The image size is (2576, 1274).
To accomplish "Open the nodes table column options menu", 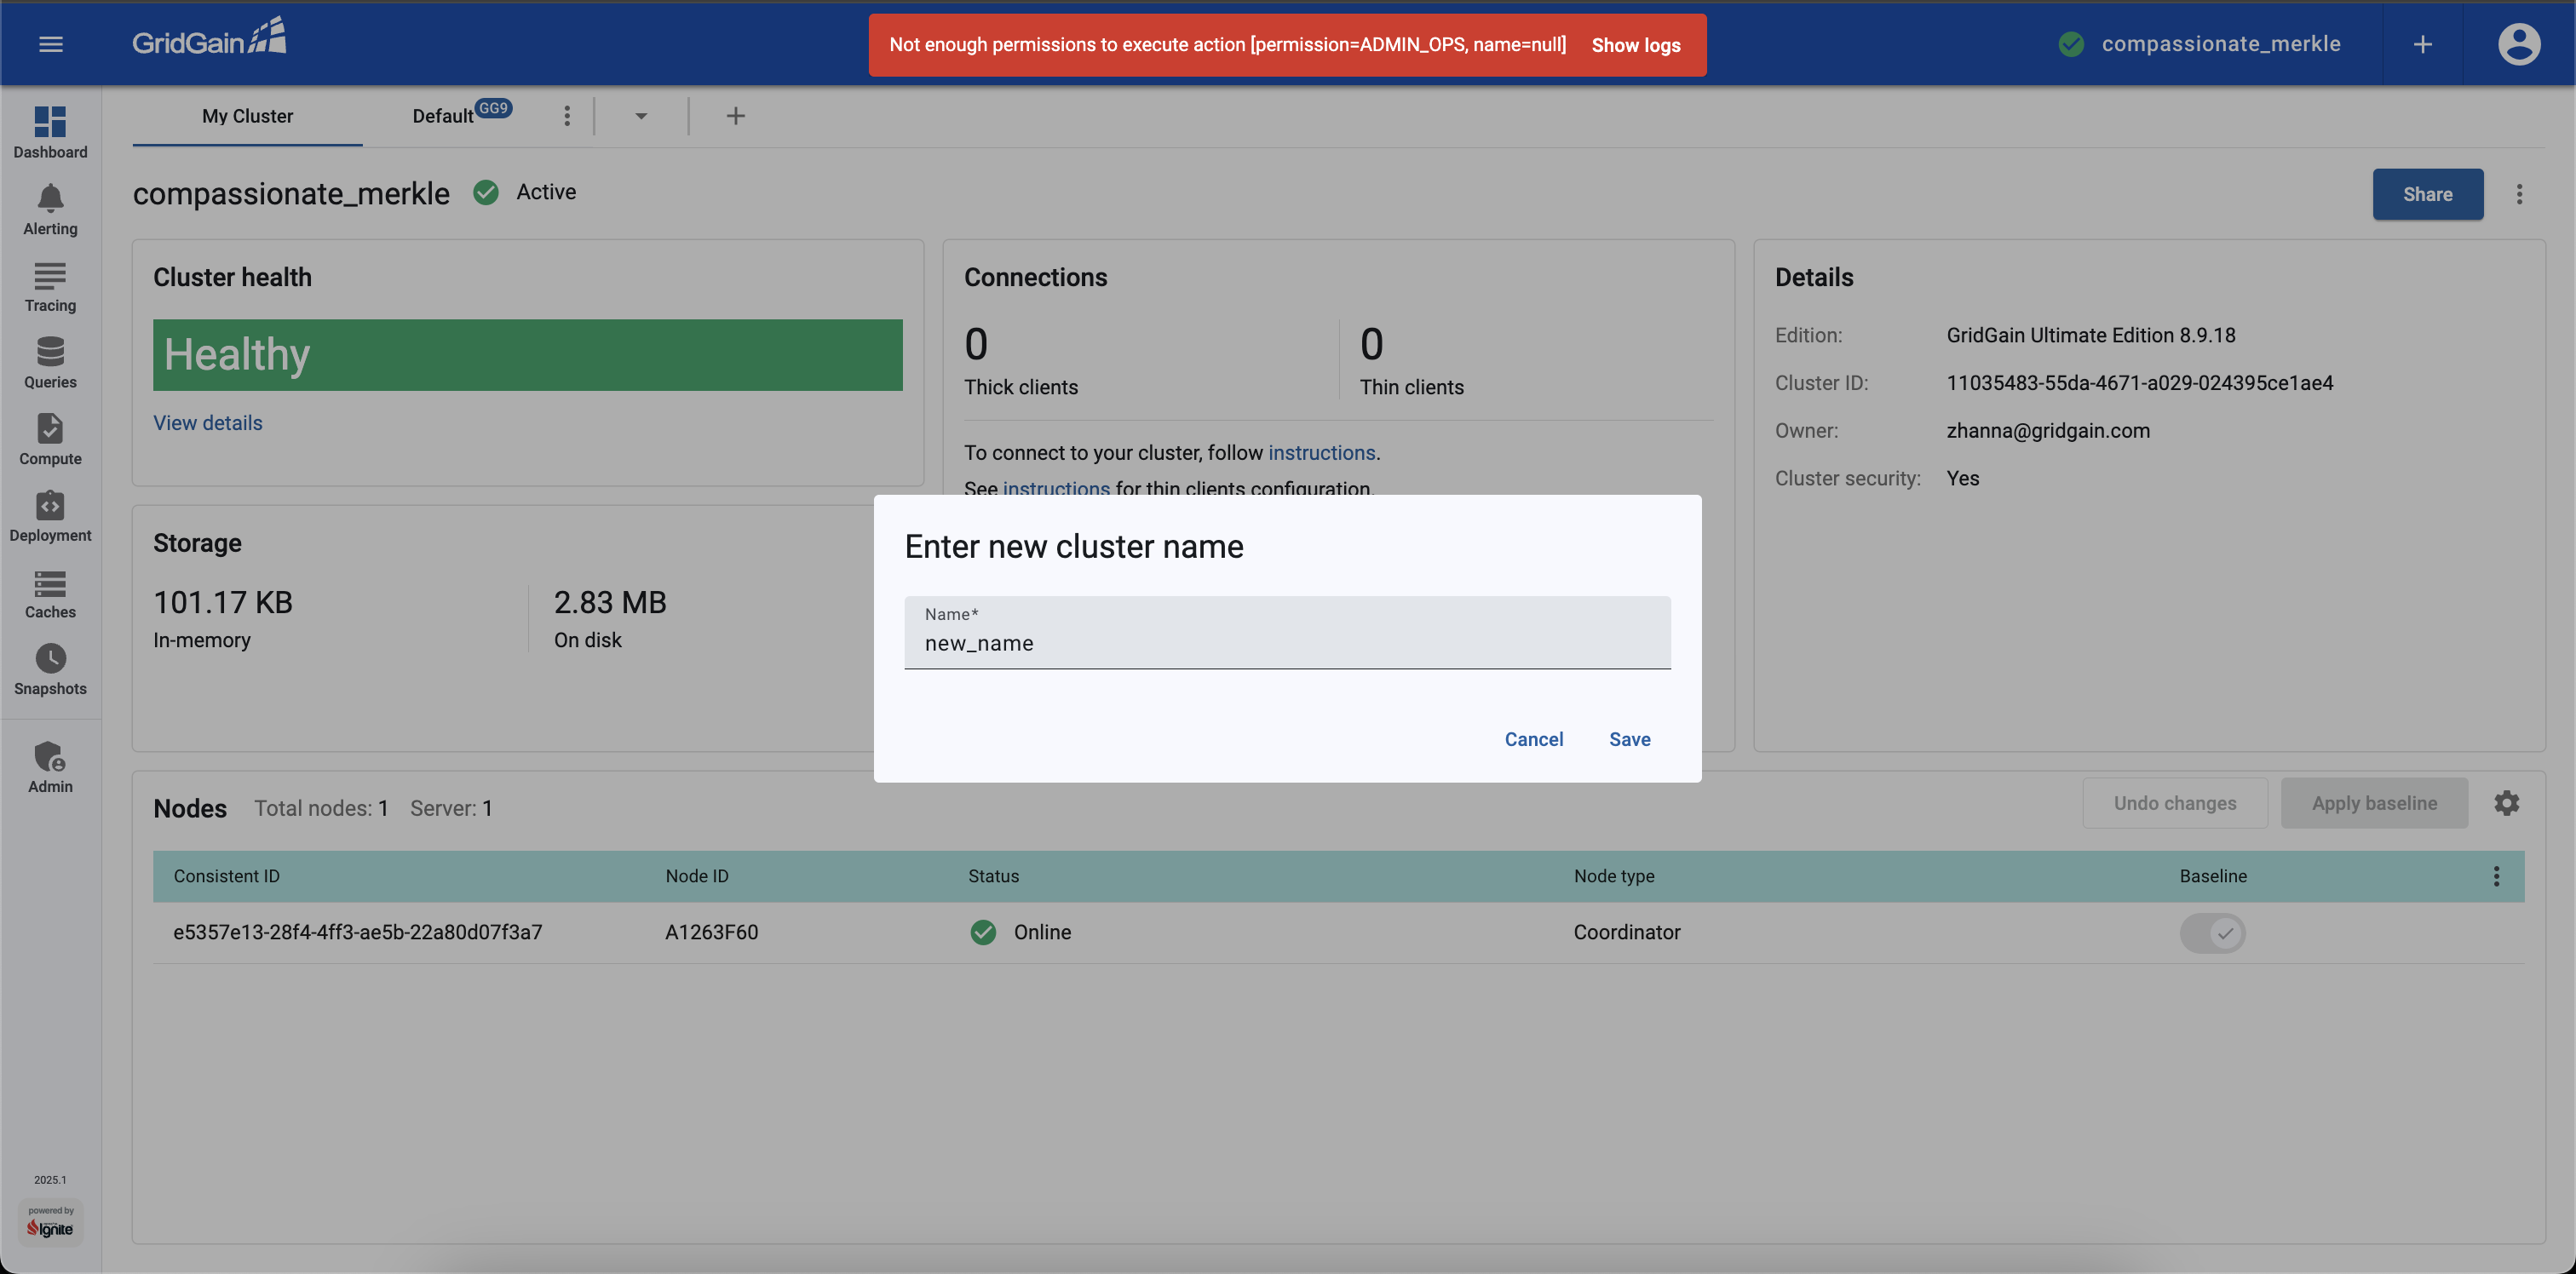I will (x=2496, y=876).
